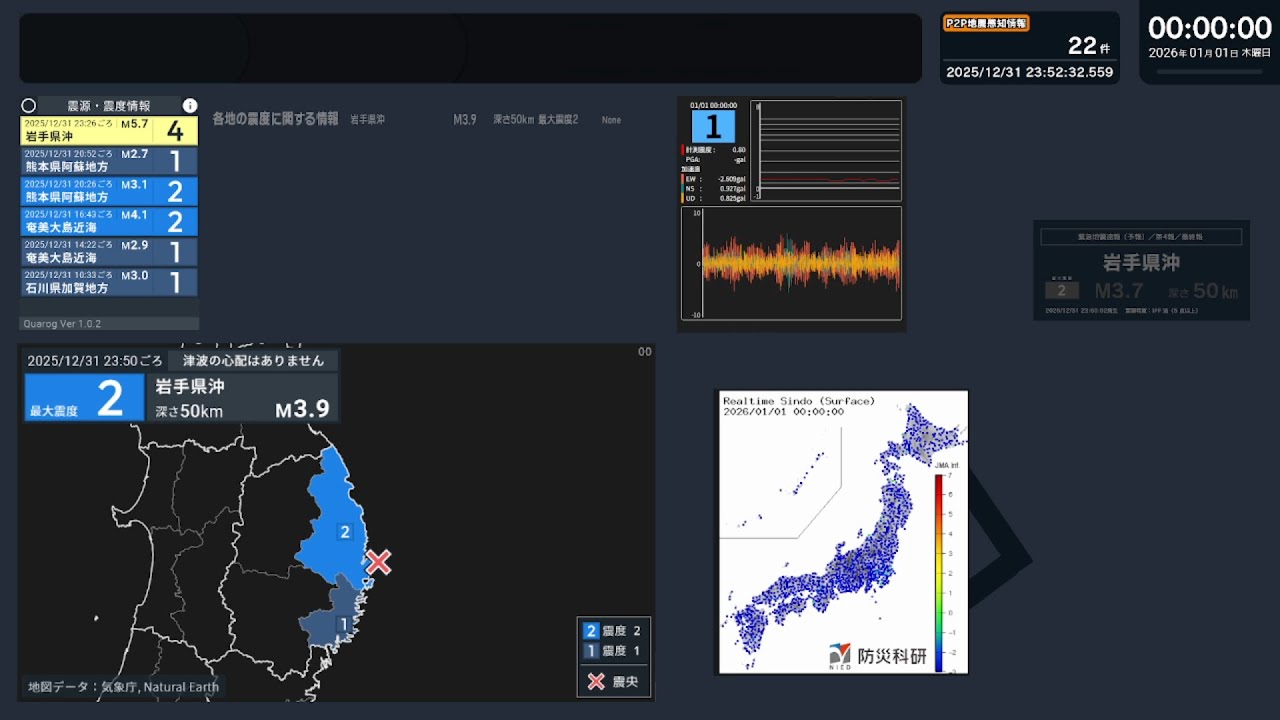This screenshot has height=720, width=1280.
Task: Click the 緊急地震速報 岩手県沖 M3.7 panel
Action: point(1141,270)
